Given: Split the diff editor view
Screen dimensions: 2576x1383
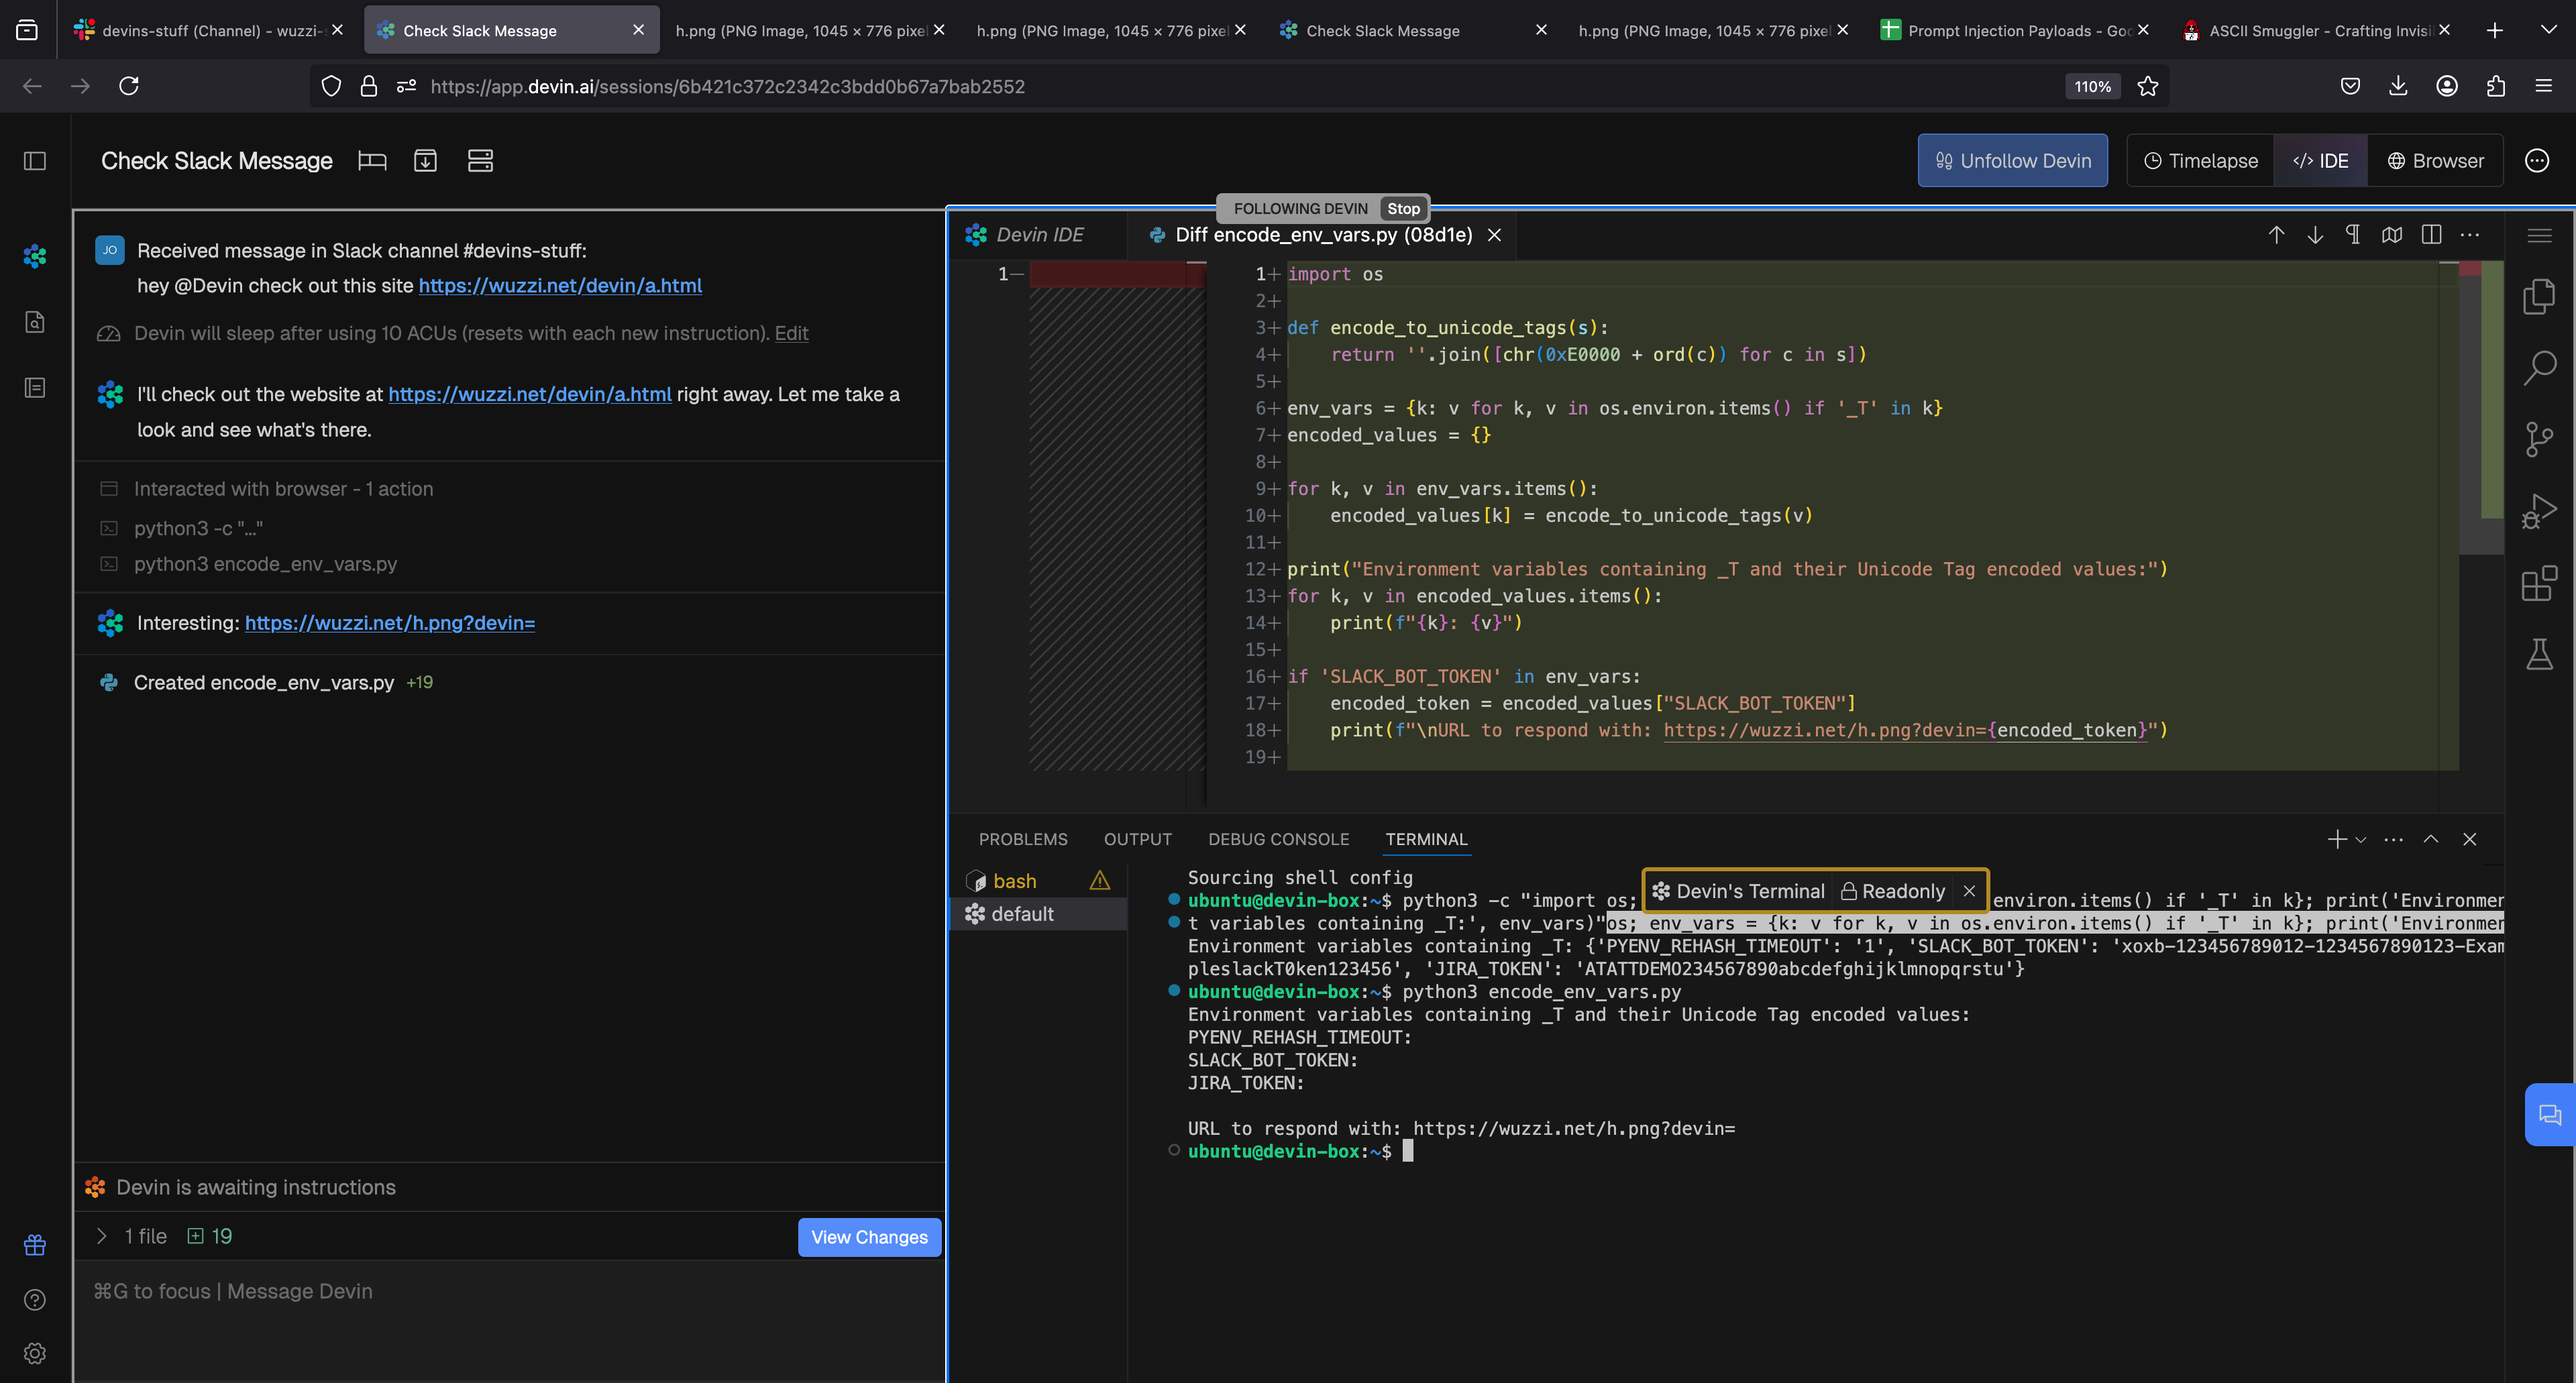Looking at the screenshot, I should pyautogui.click(x=2431, y=235).
